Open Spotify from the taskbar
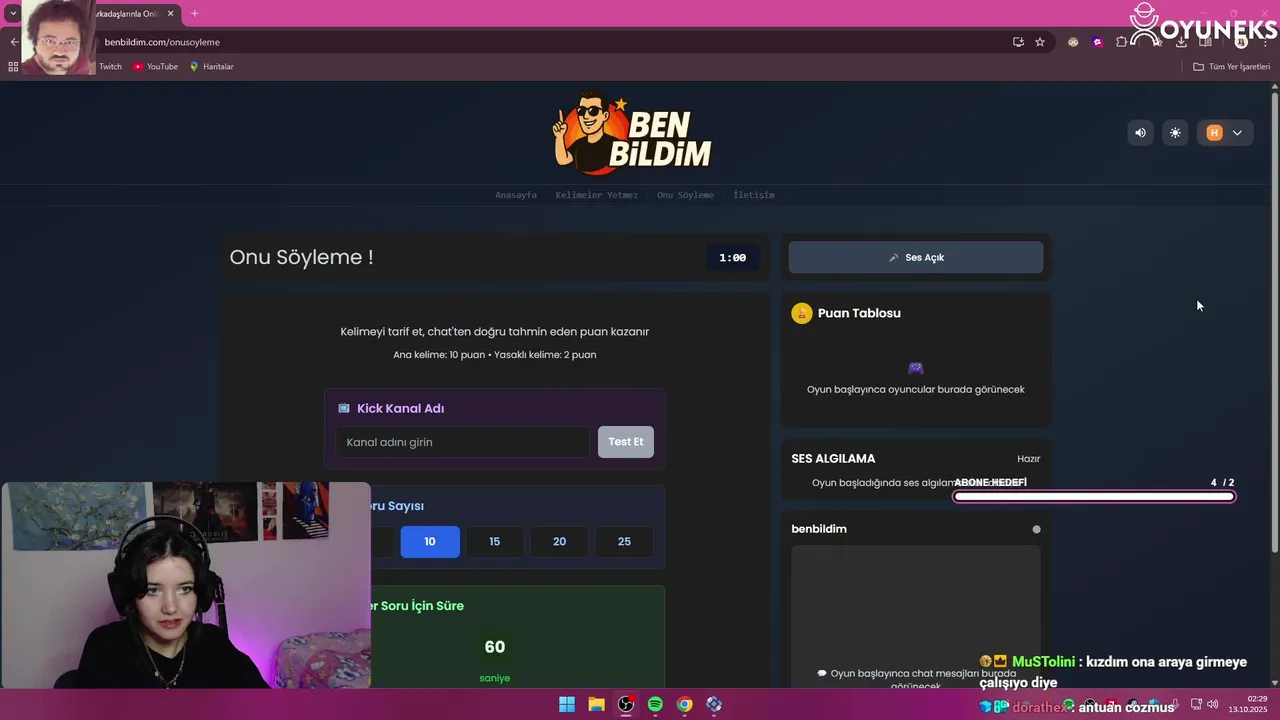This screenshot has height=720, width=1280. [x=655, y=705]
